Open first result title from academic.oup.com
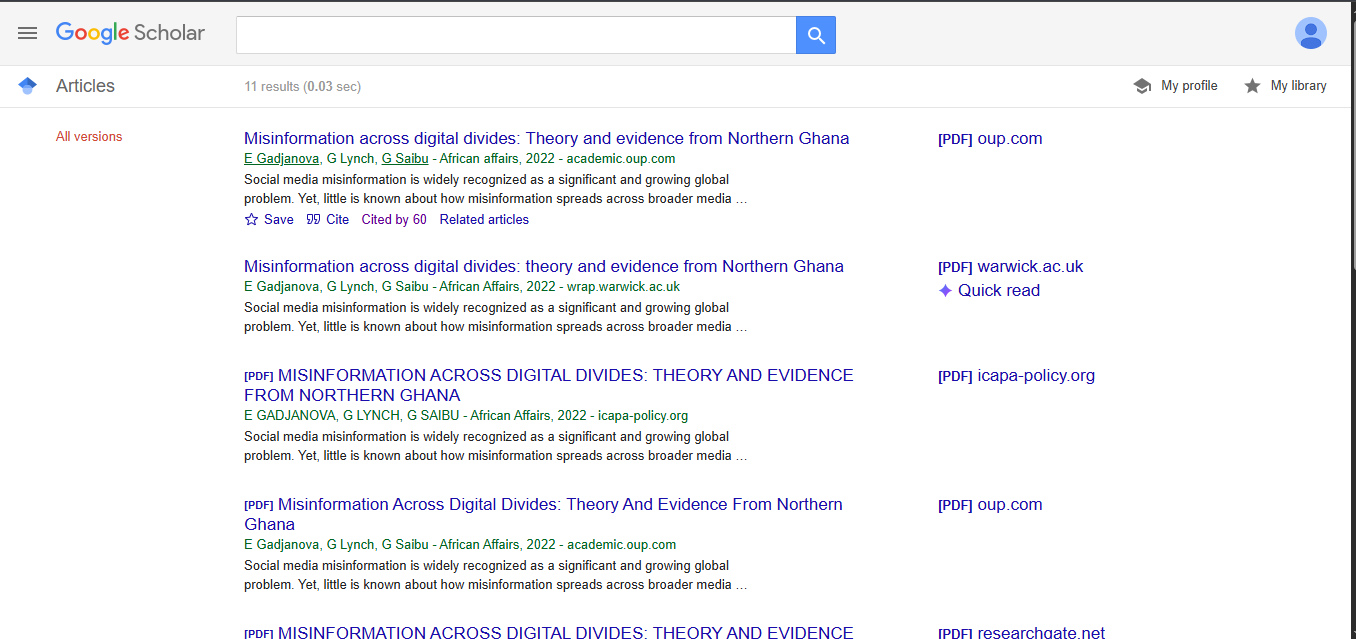This screenshot has width=1356, height=639. click(546, 138)
